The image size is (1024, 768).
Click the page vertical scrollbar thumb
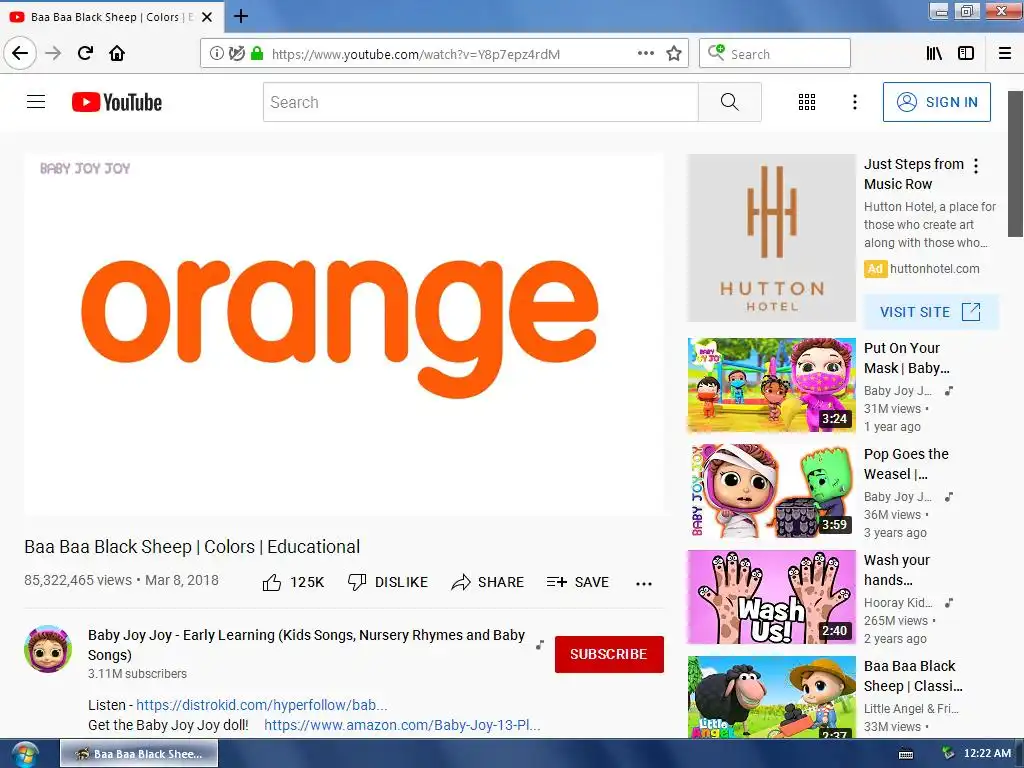click(1016, 163)
